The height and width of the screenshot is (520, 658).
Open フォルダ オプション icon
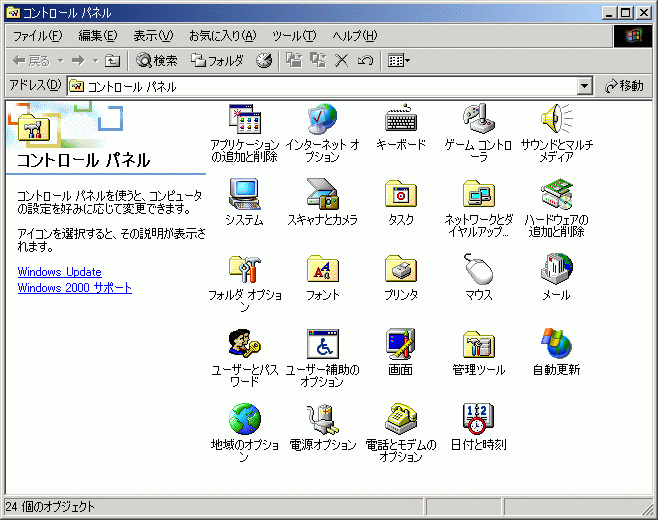pos(245,269)
